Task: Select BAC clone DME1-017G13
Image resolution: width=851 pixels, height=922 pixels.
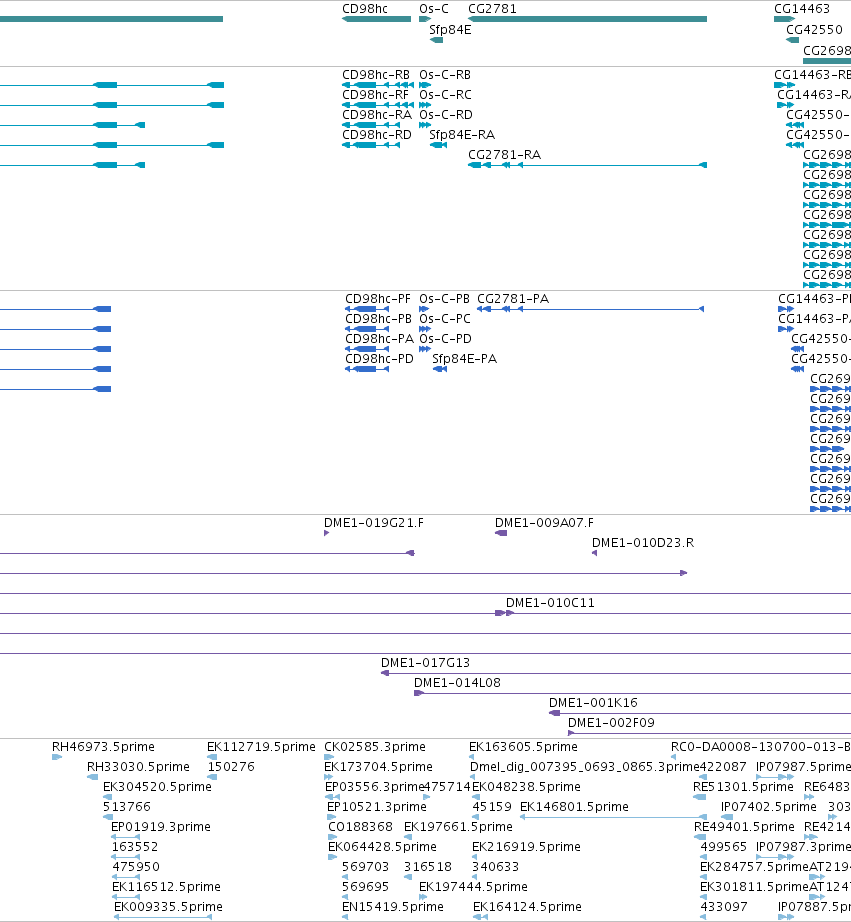Action: pyautogui.click(x=425, y=663)
